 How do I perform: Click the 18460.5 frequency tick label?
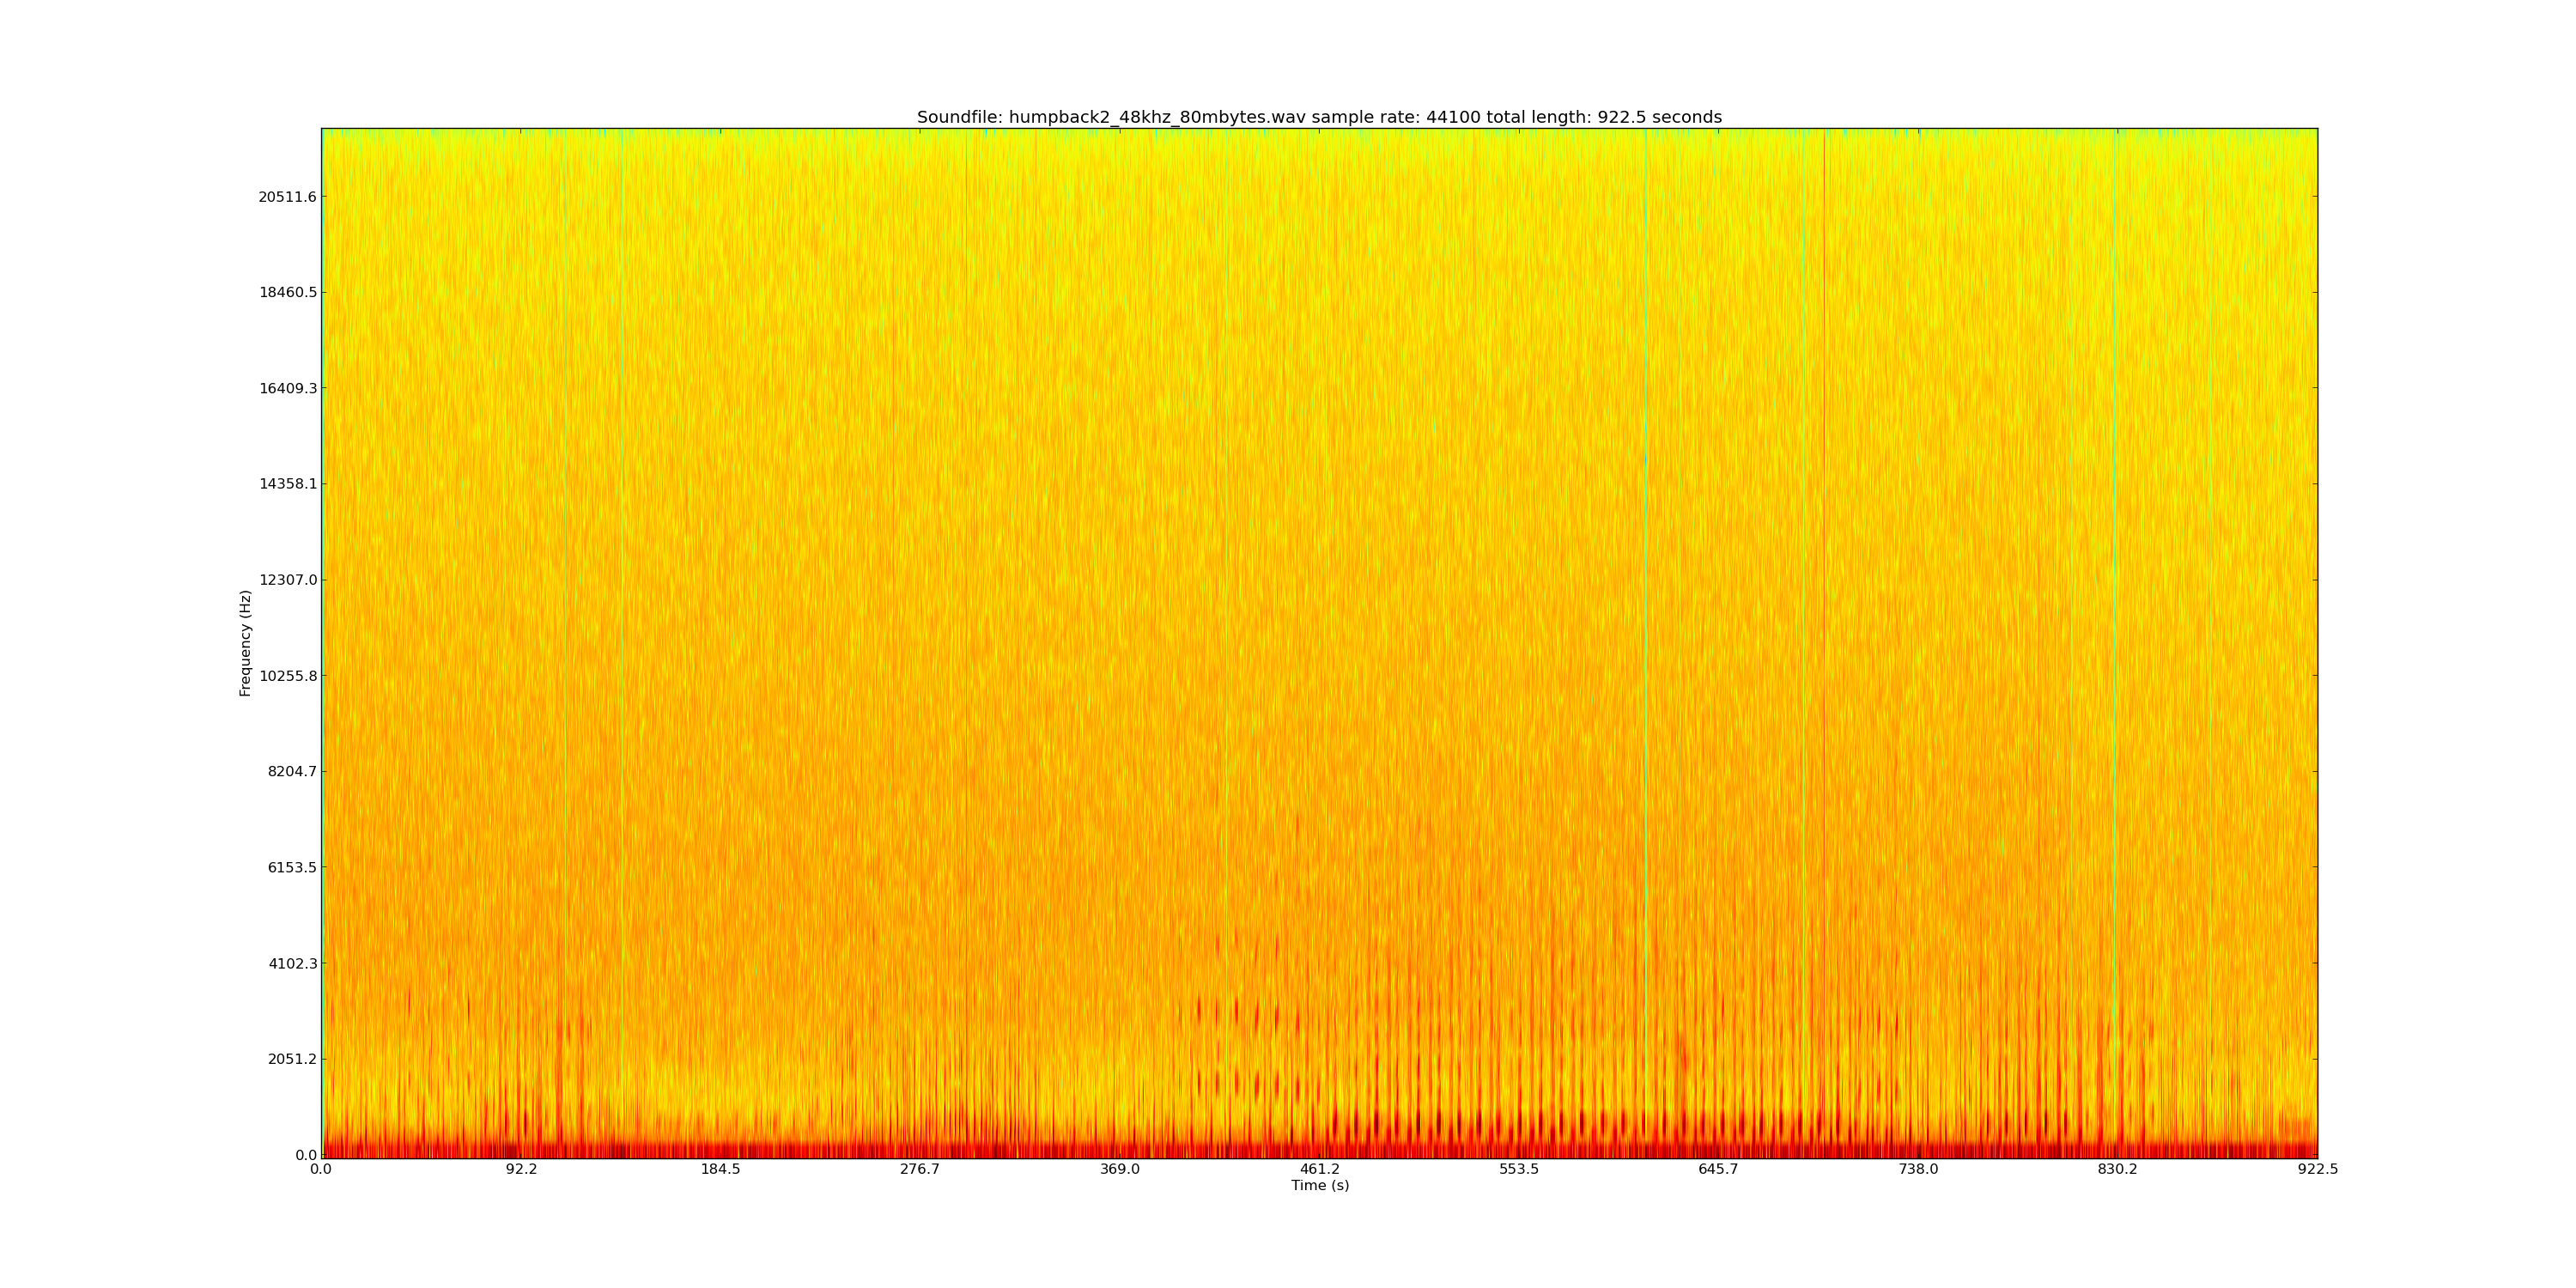[287, 293]
